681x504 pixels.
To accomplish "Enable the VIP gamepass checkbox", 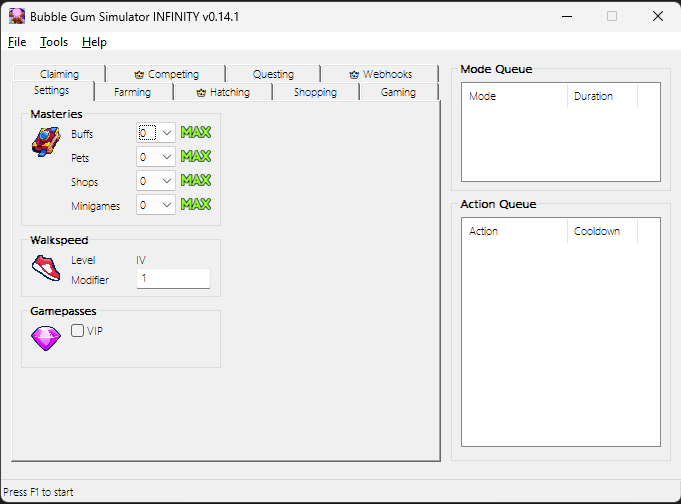I will point(77,331).
